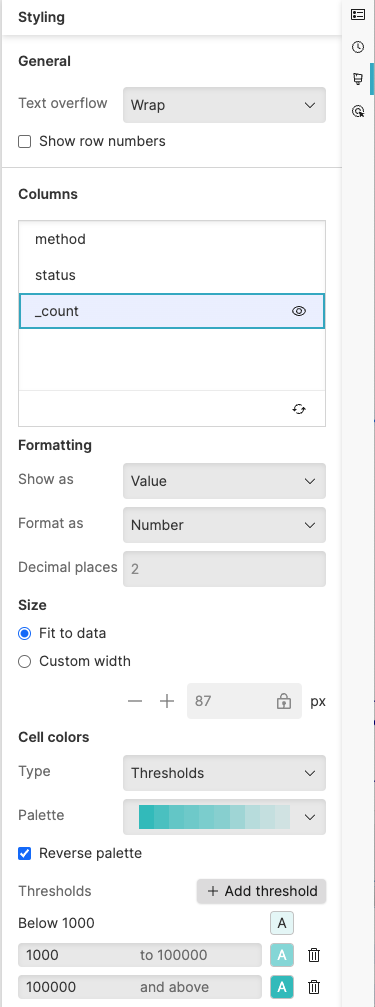Open the interactions cursor icon in sidebar
Screen dimensions: 375x1007
tap(358, 112)
